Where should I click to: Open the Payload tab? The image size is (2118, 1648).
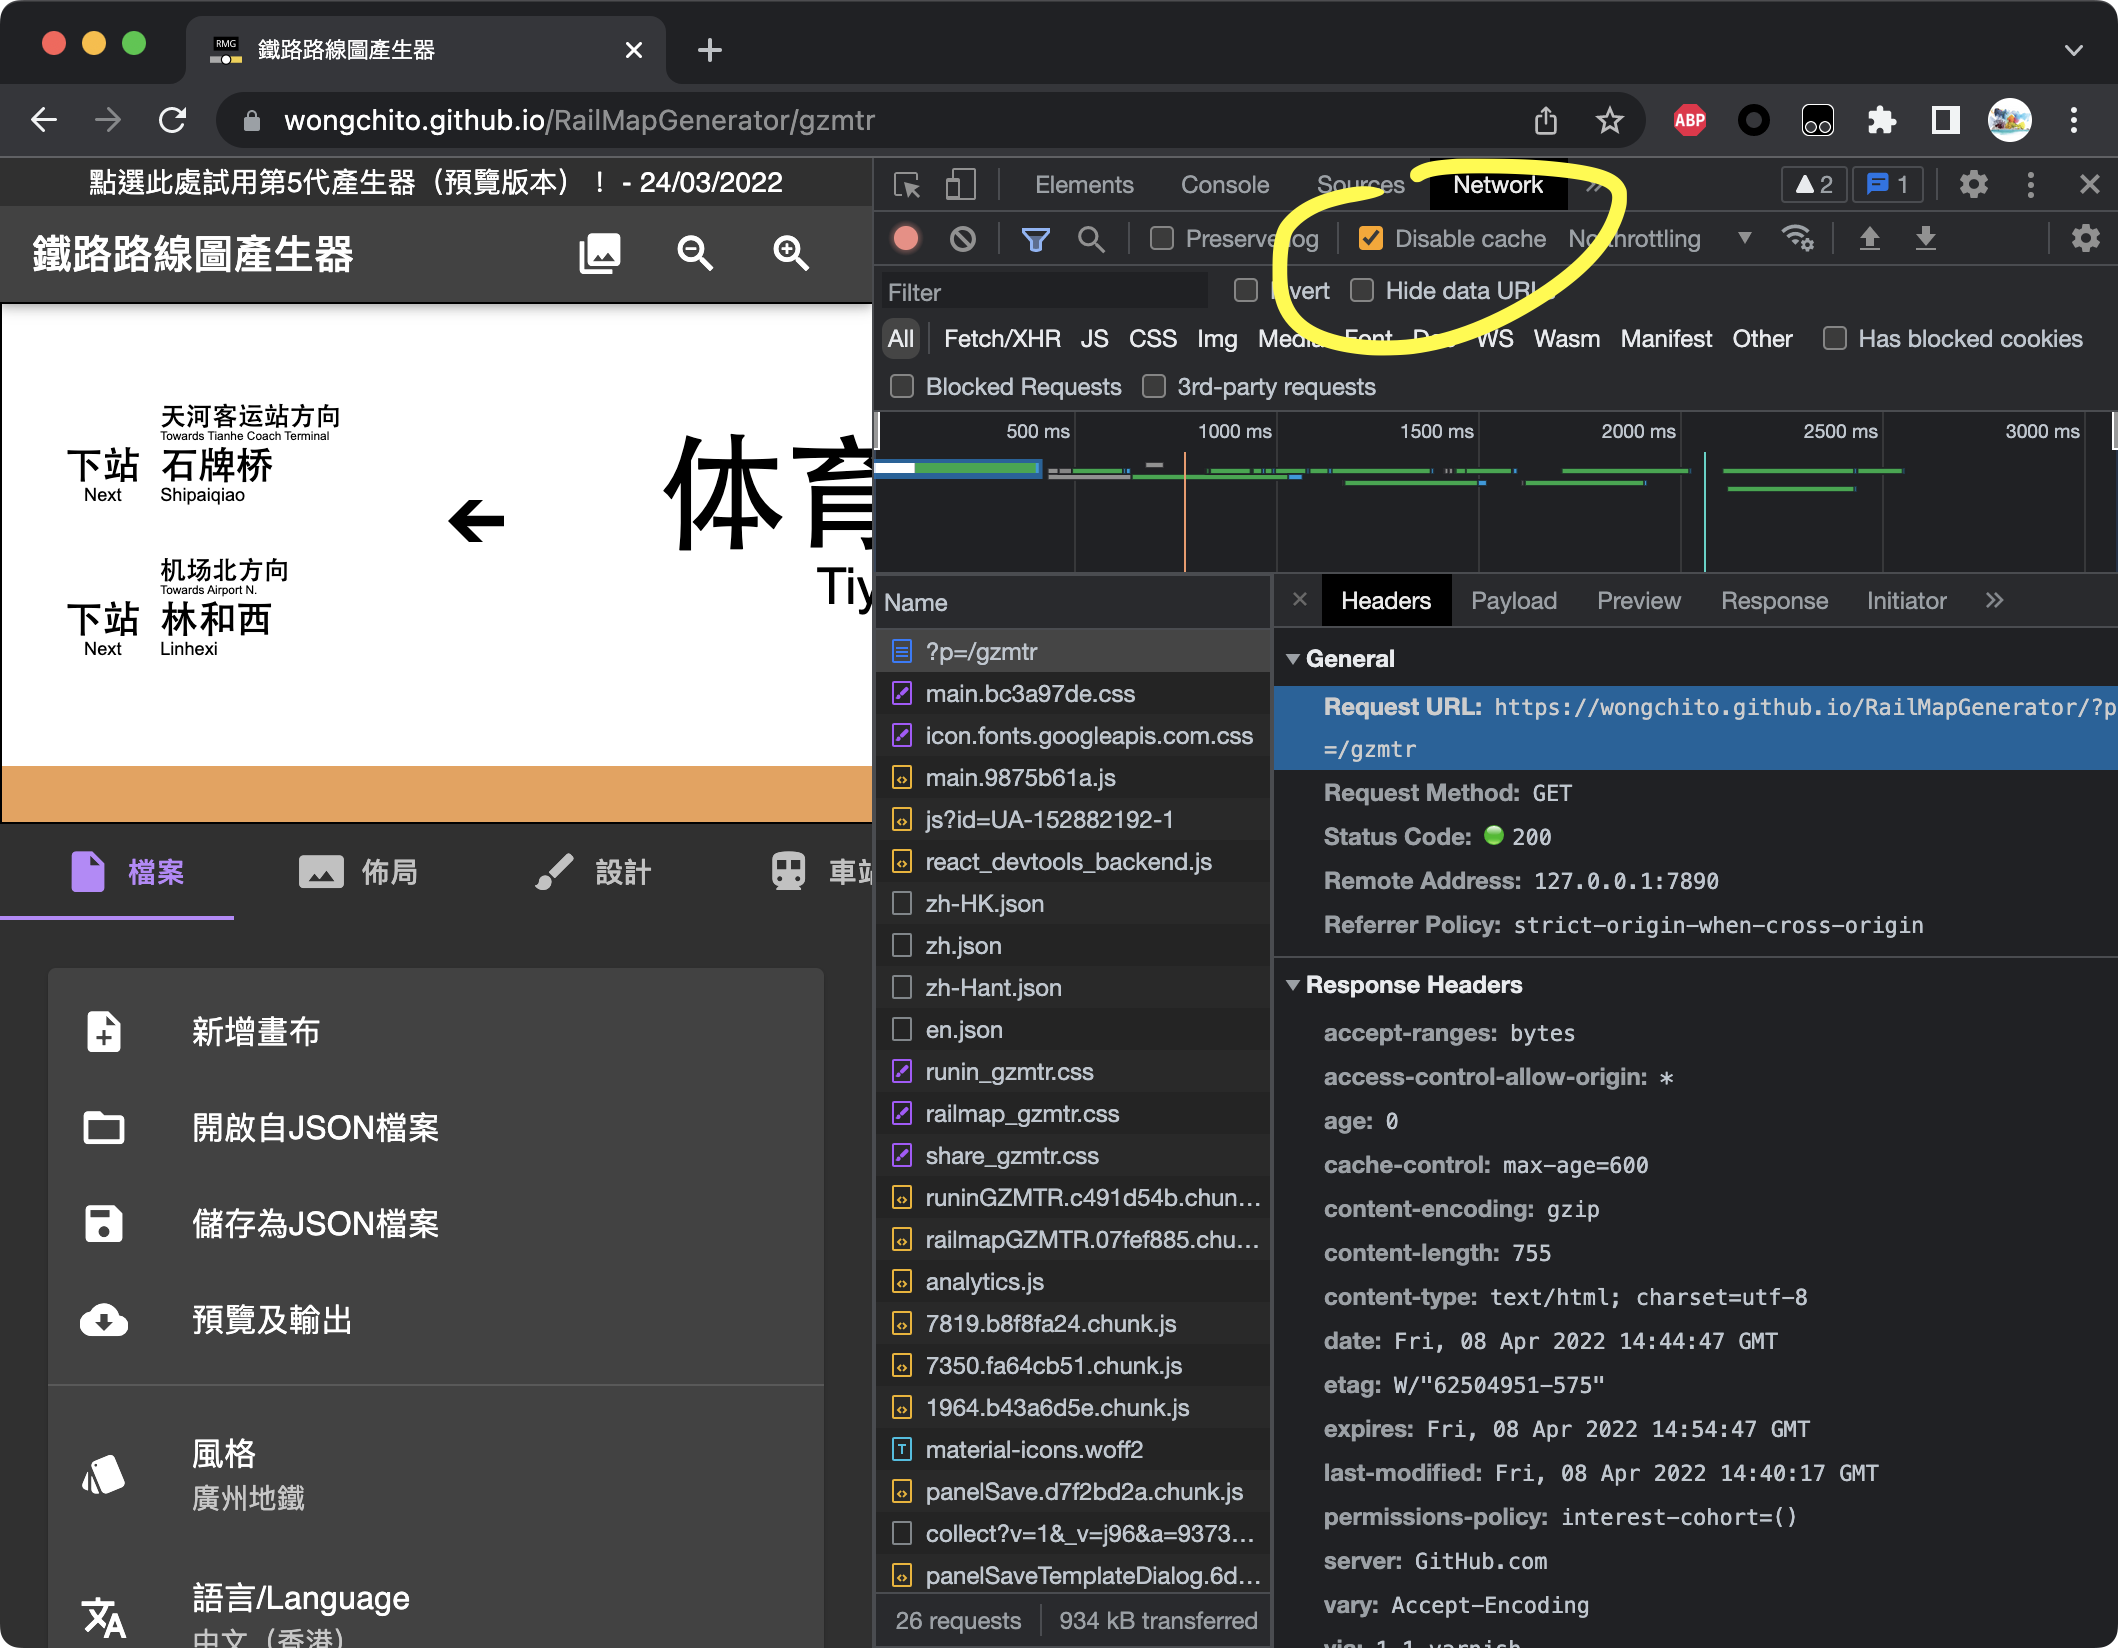click(x=1513, y=600)
